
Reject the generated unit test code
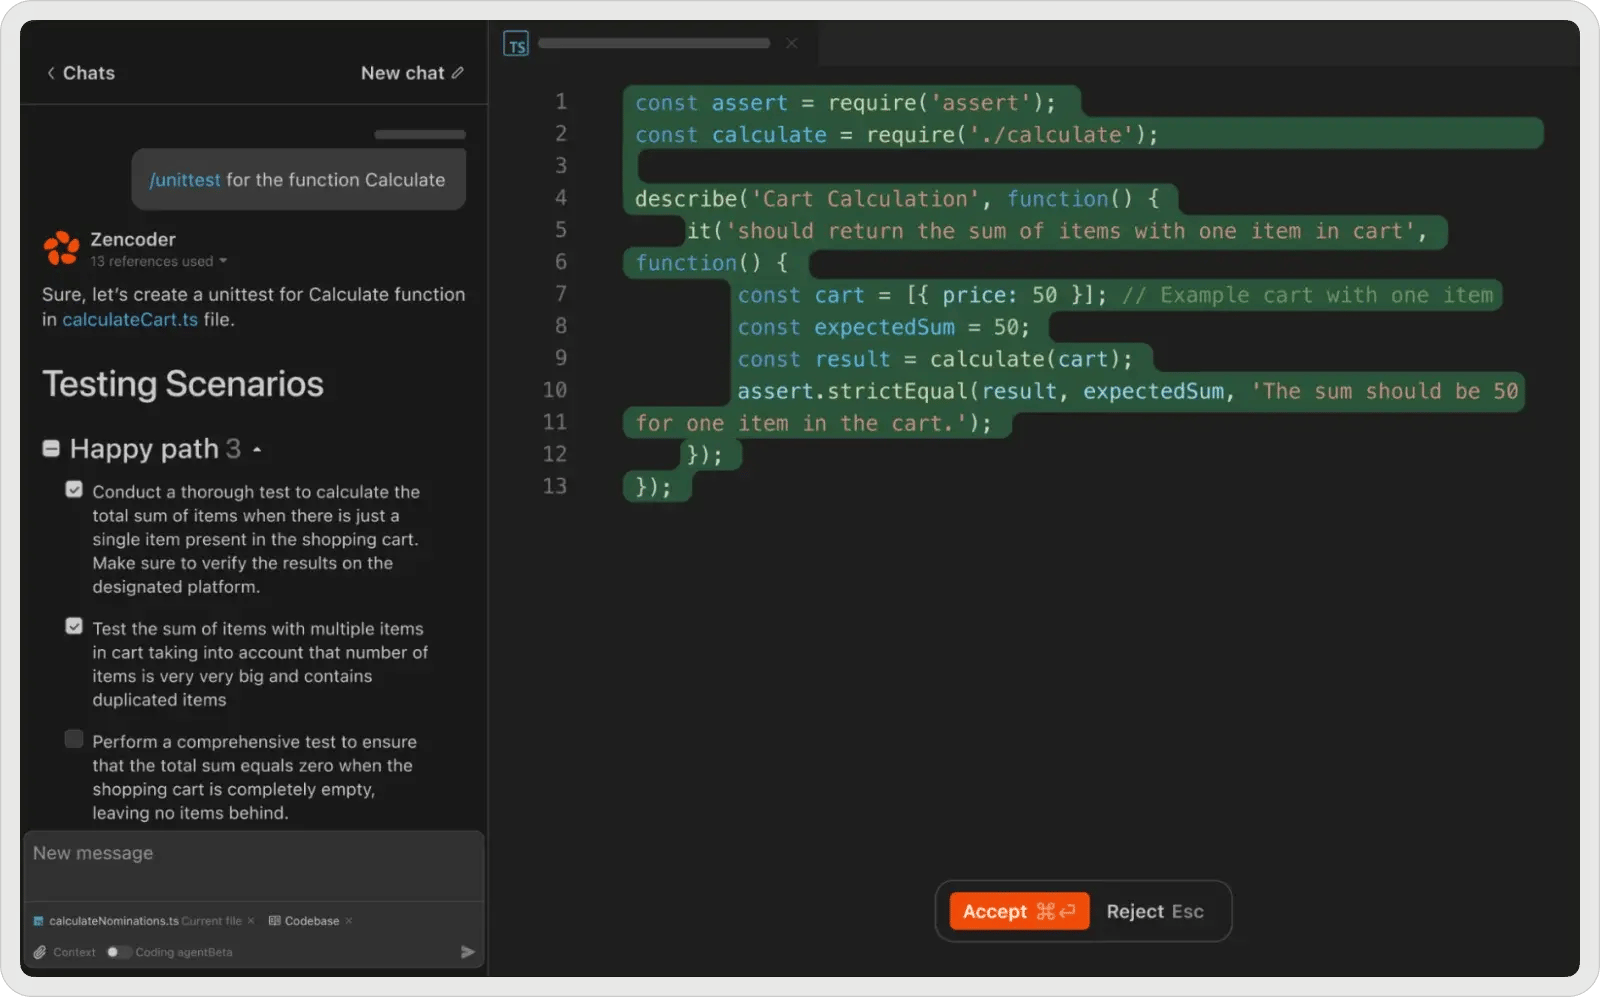[1155, 911]
